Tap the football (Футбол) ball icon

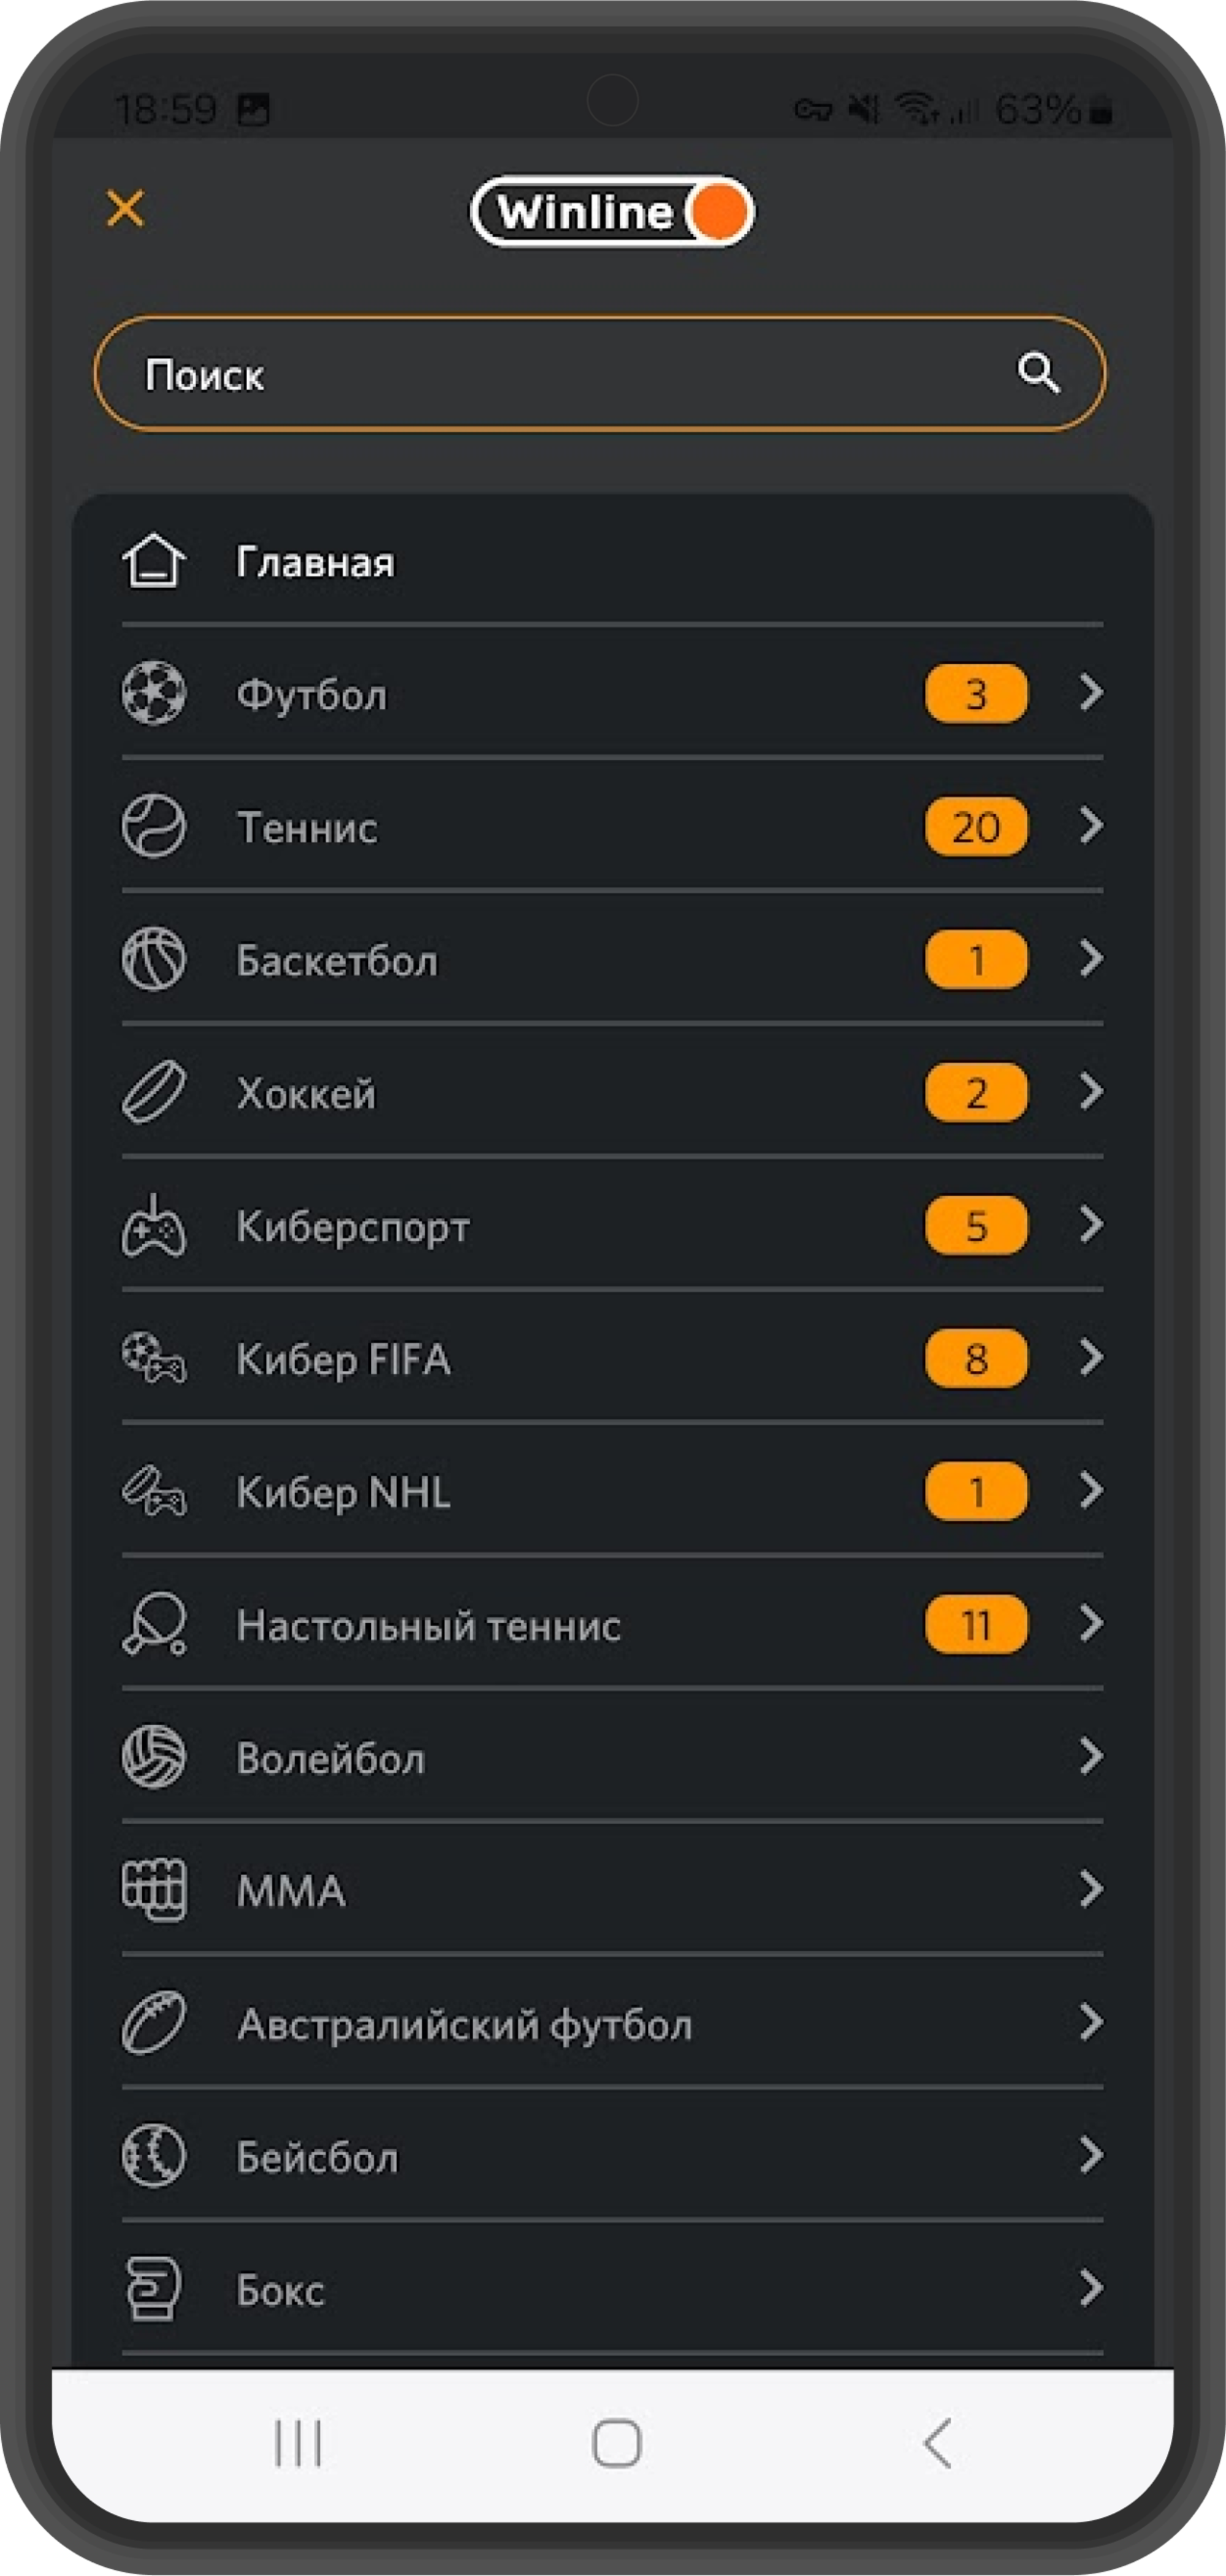point(154,693)
